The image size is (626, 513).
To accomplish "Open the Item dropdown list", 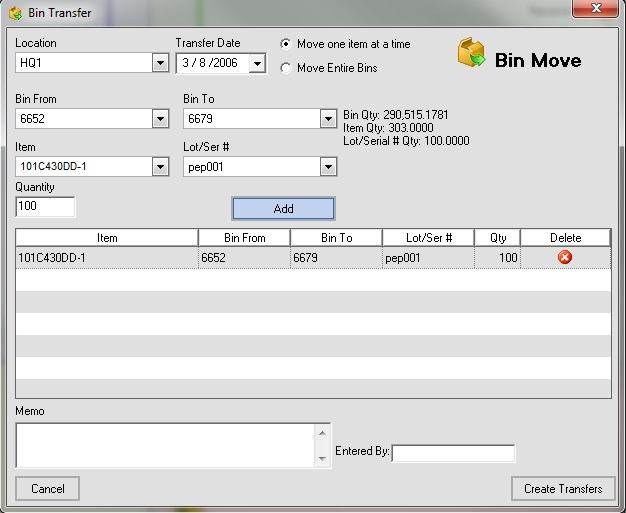I will click(x=160, y=167).
